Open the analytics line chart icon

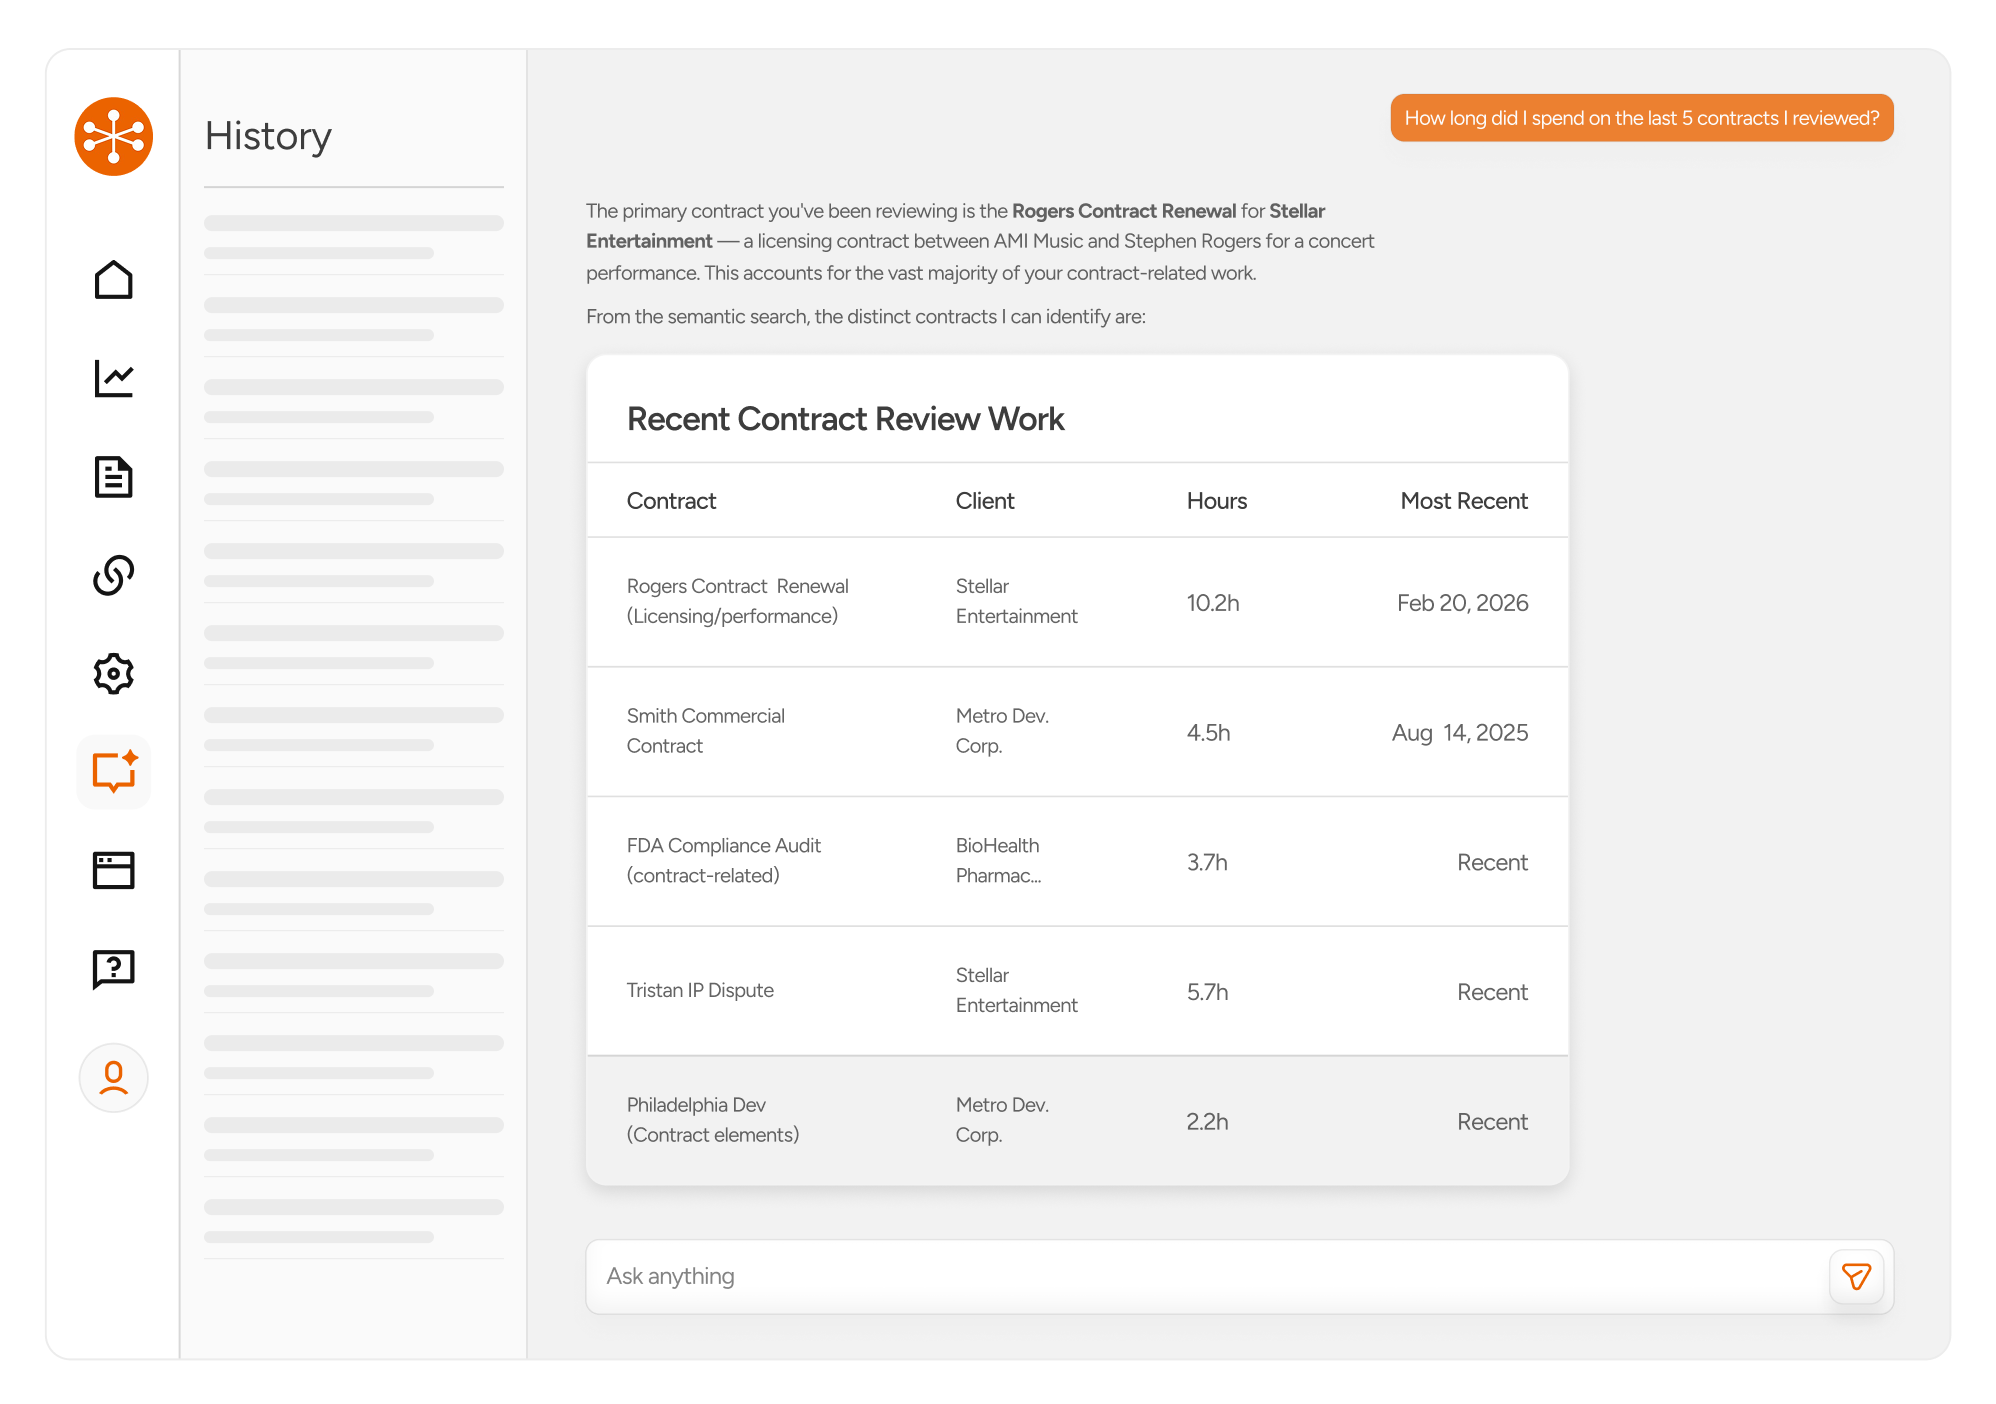pyautogui.click(x=113, y=378)
